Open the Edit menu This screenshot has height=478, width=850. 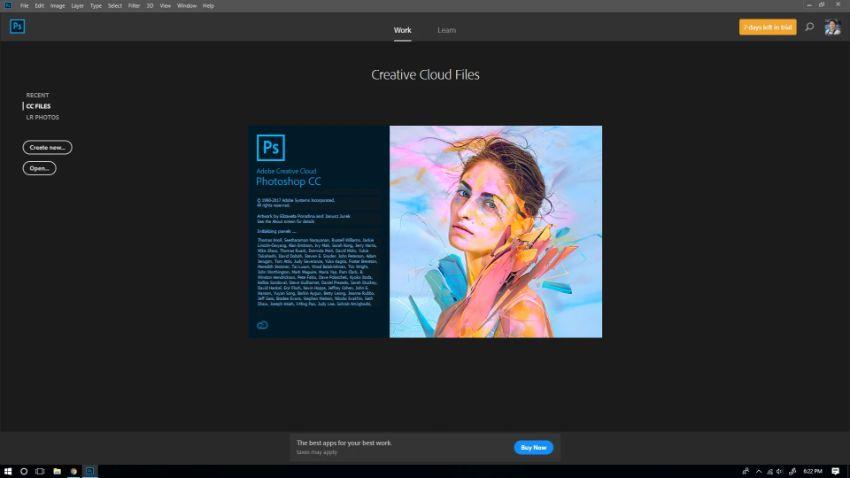pos(40,6)
